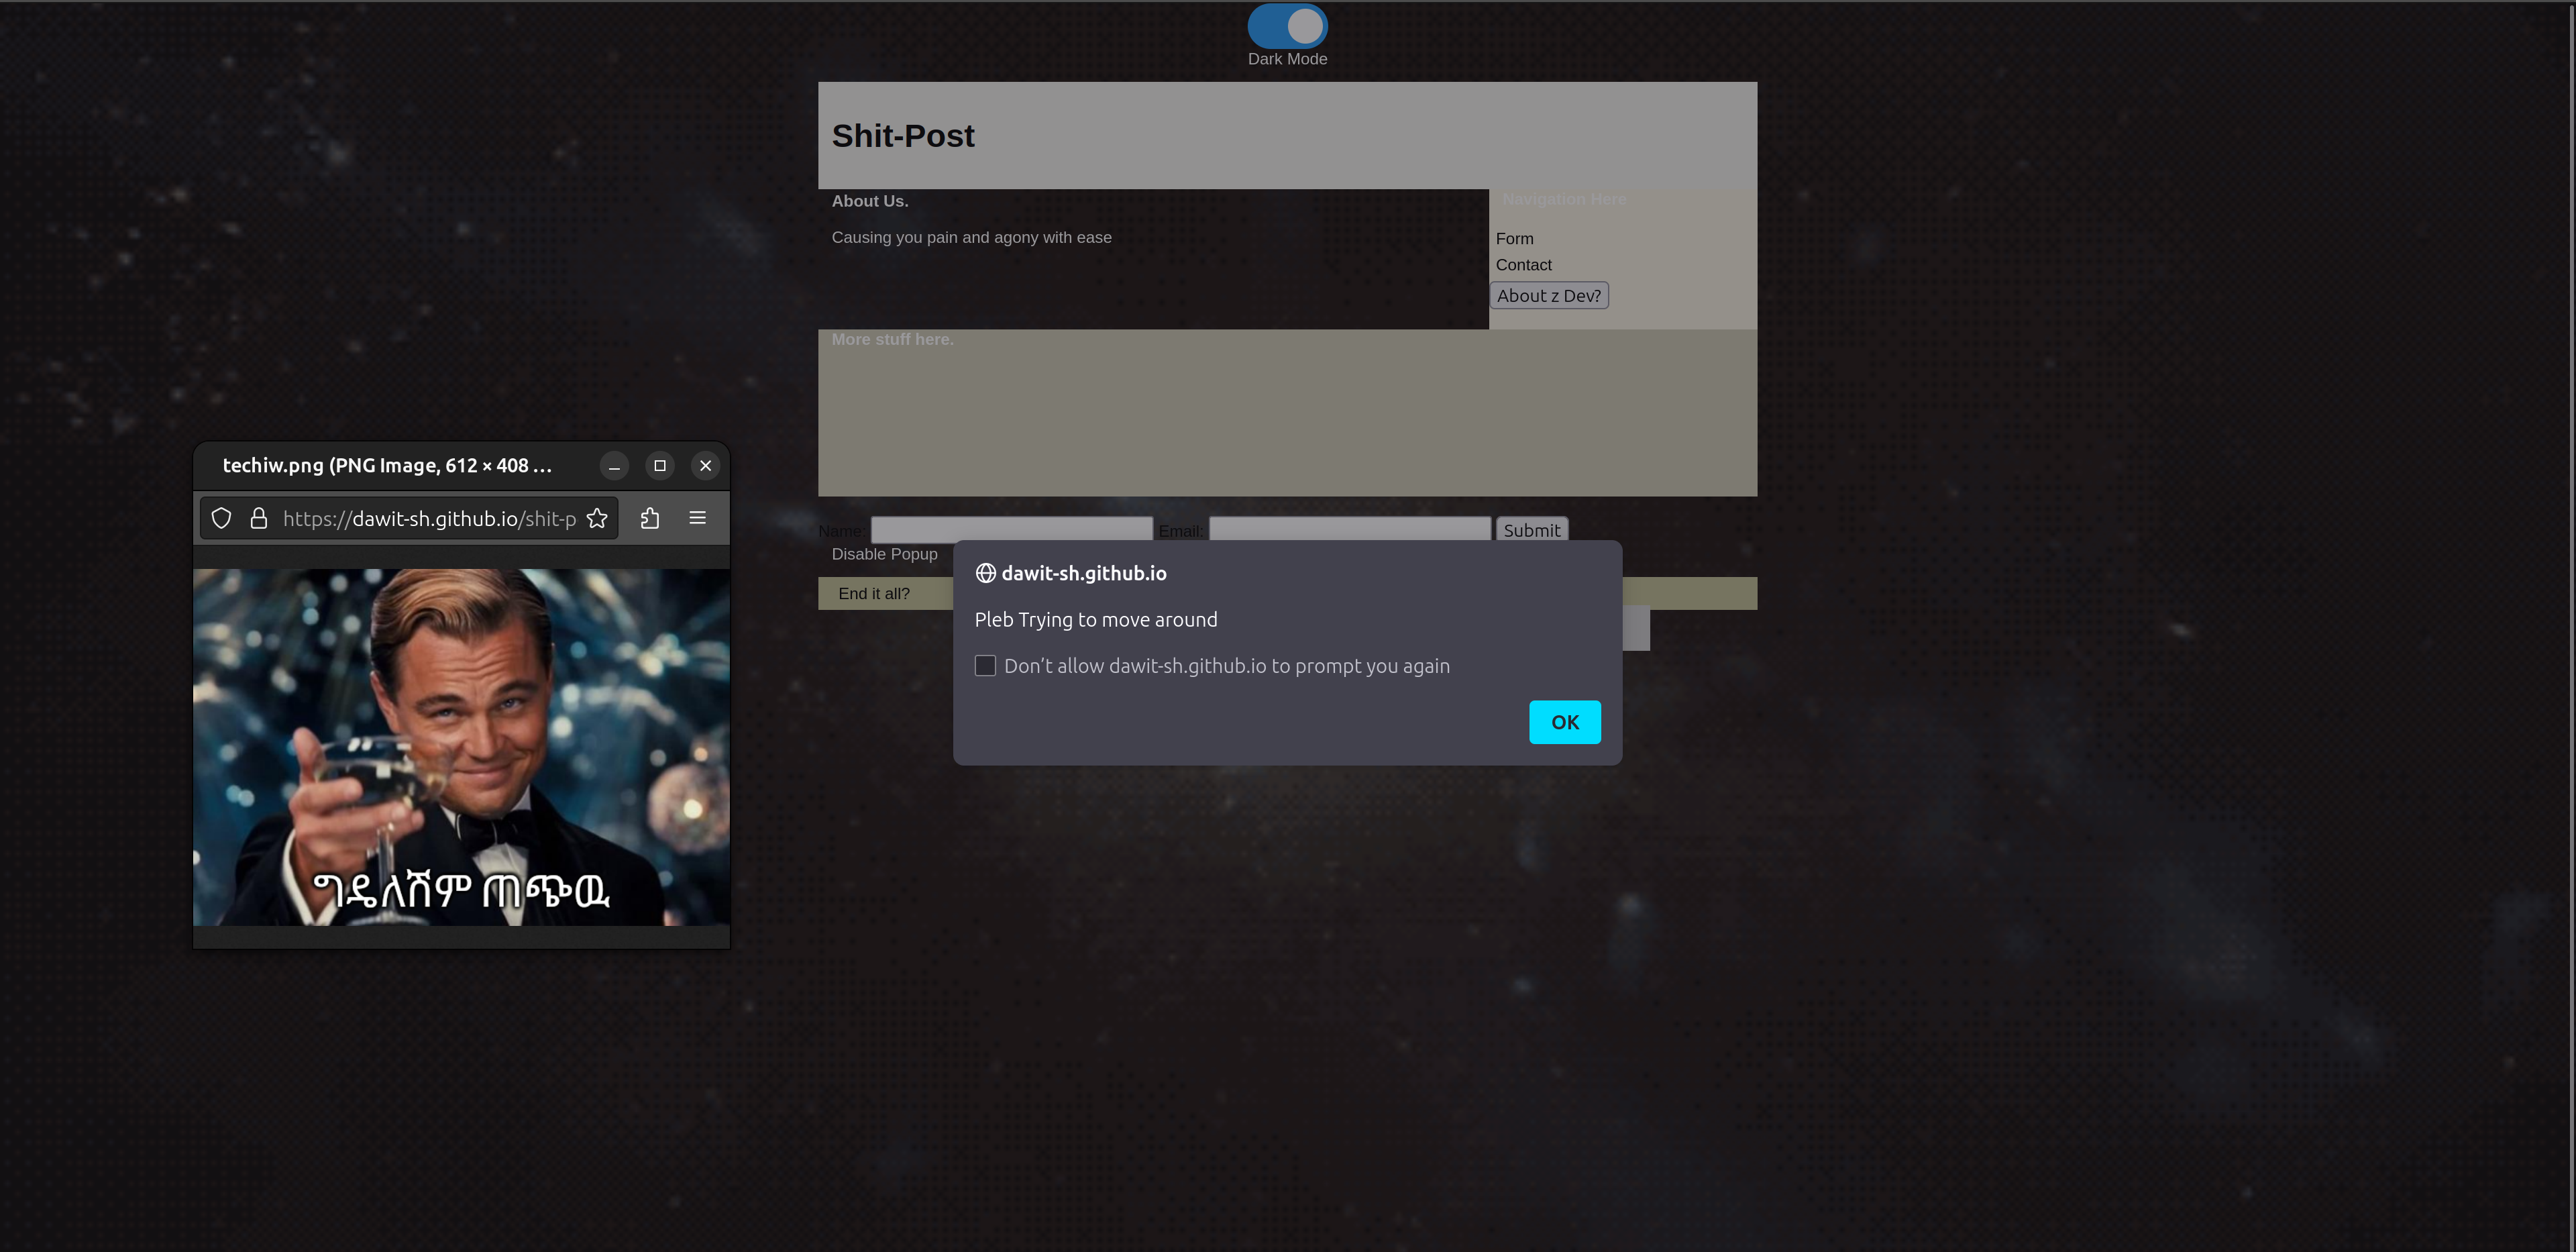Bookmark page with the star icon

pos(597,518)
